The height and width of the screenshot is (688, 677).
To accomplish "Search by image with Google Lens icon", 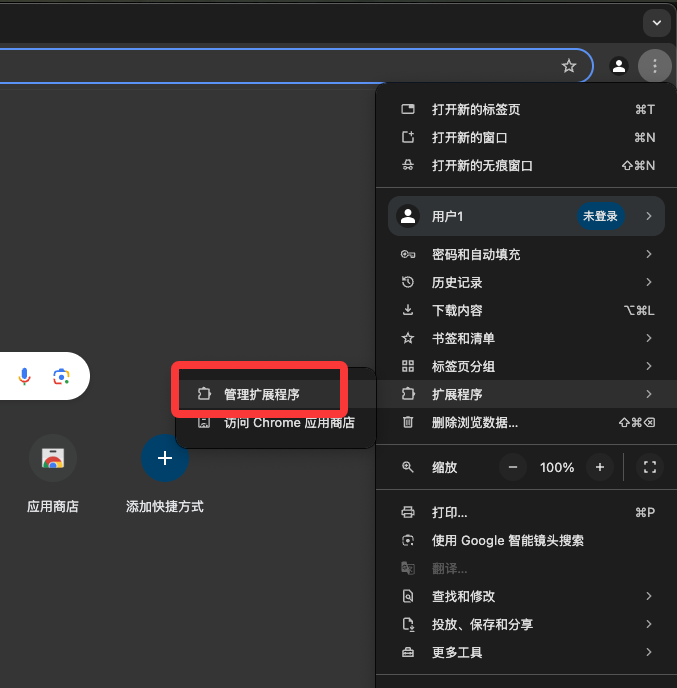I will click(61, 376).
